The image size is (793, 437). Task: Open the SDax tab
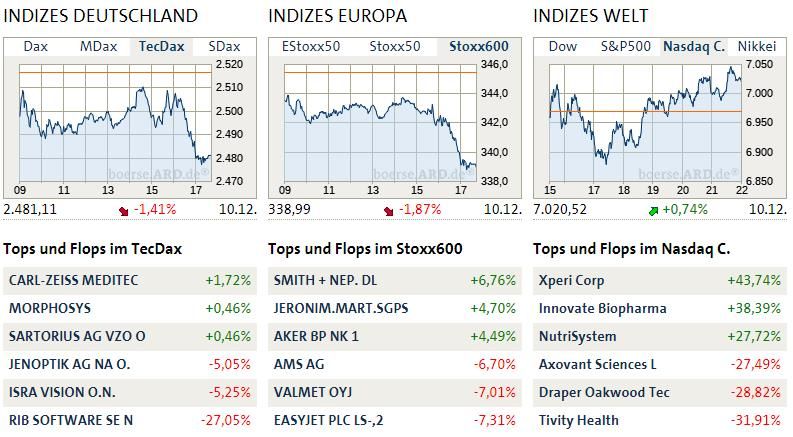click(224, 46)
